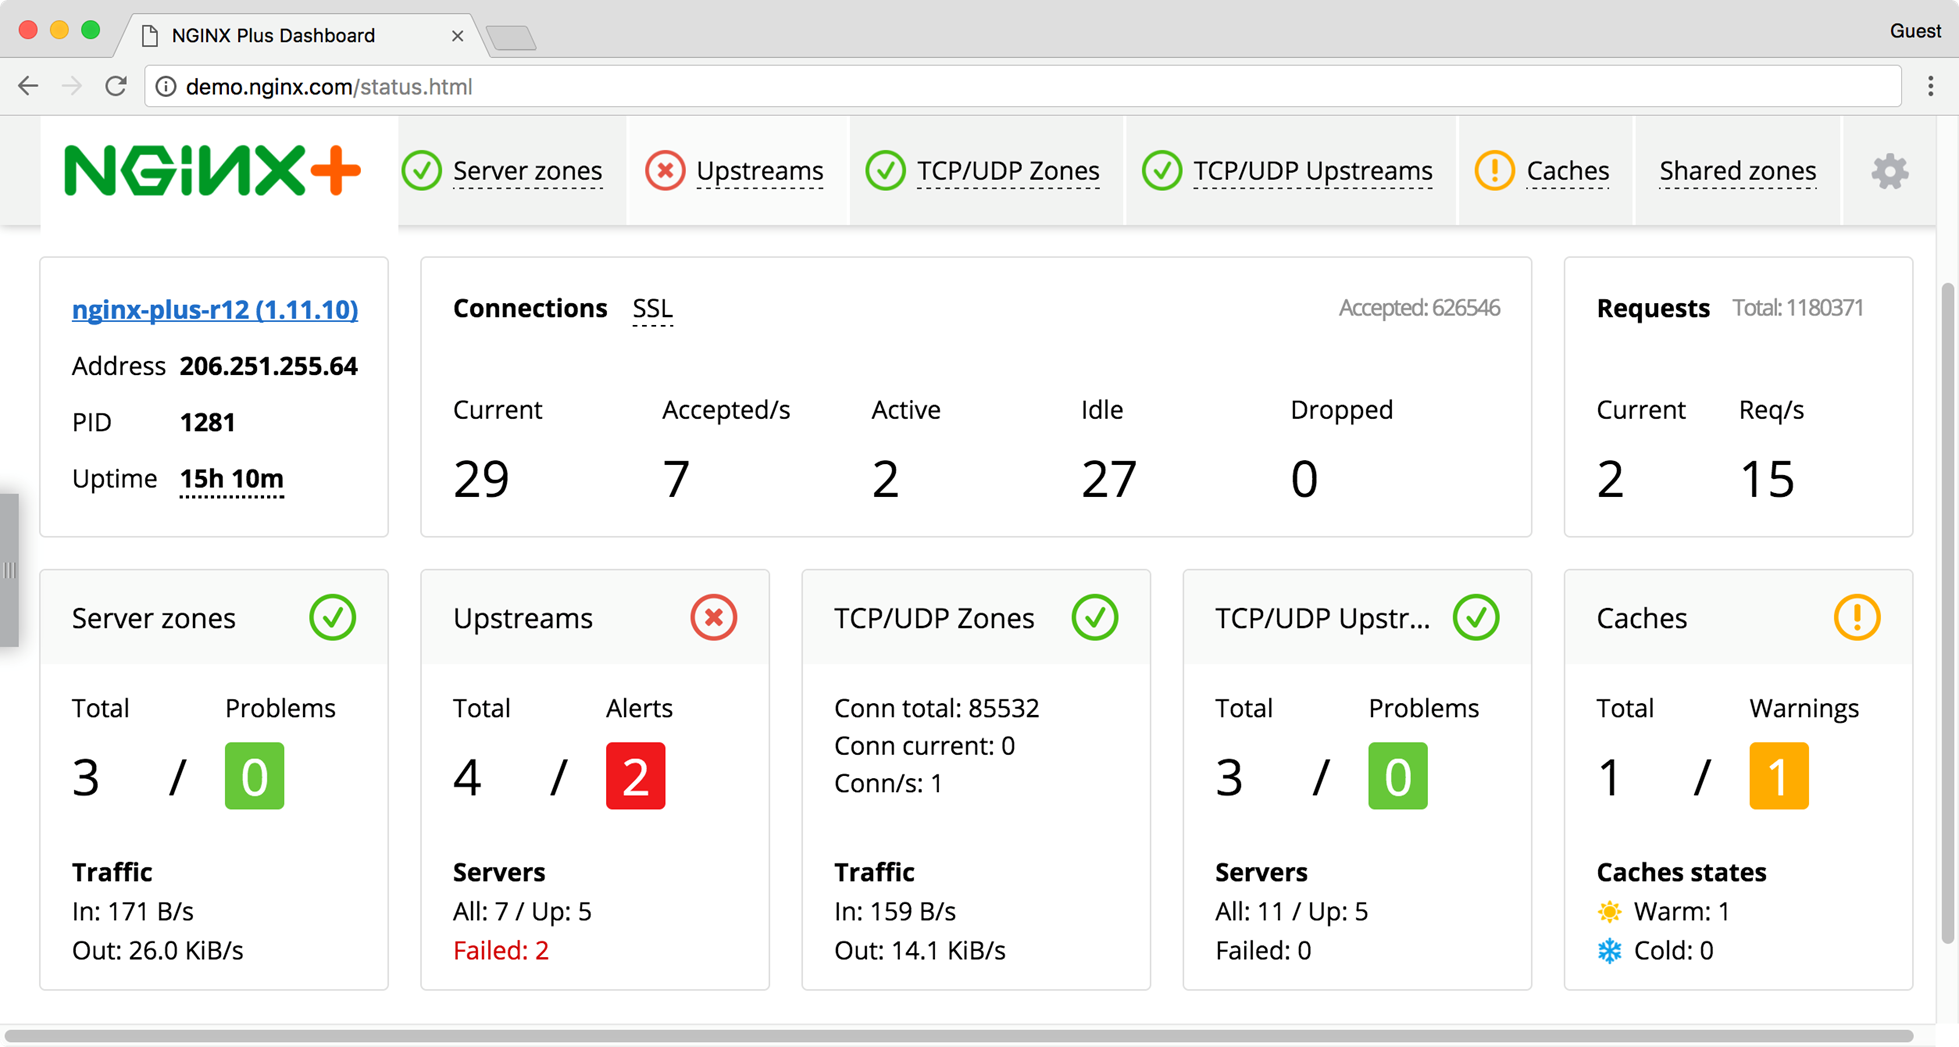This screenshot has width=1959, height=1047.
Task: Click the red 2 Alerts badge
Action: click(635, 776)
